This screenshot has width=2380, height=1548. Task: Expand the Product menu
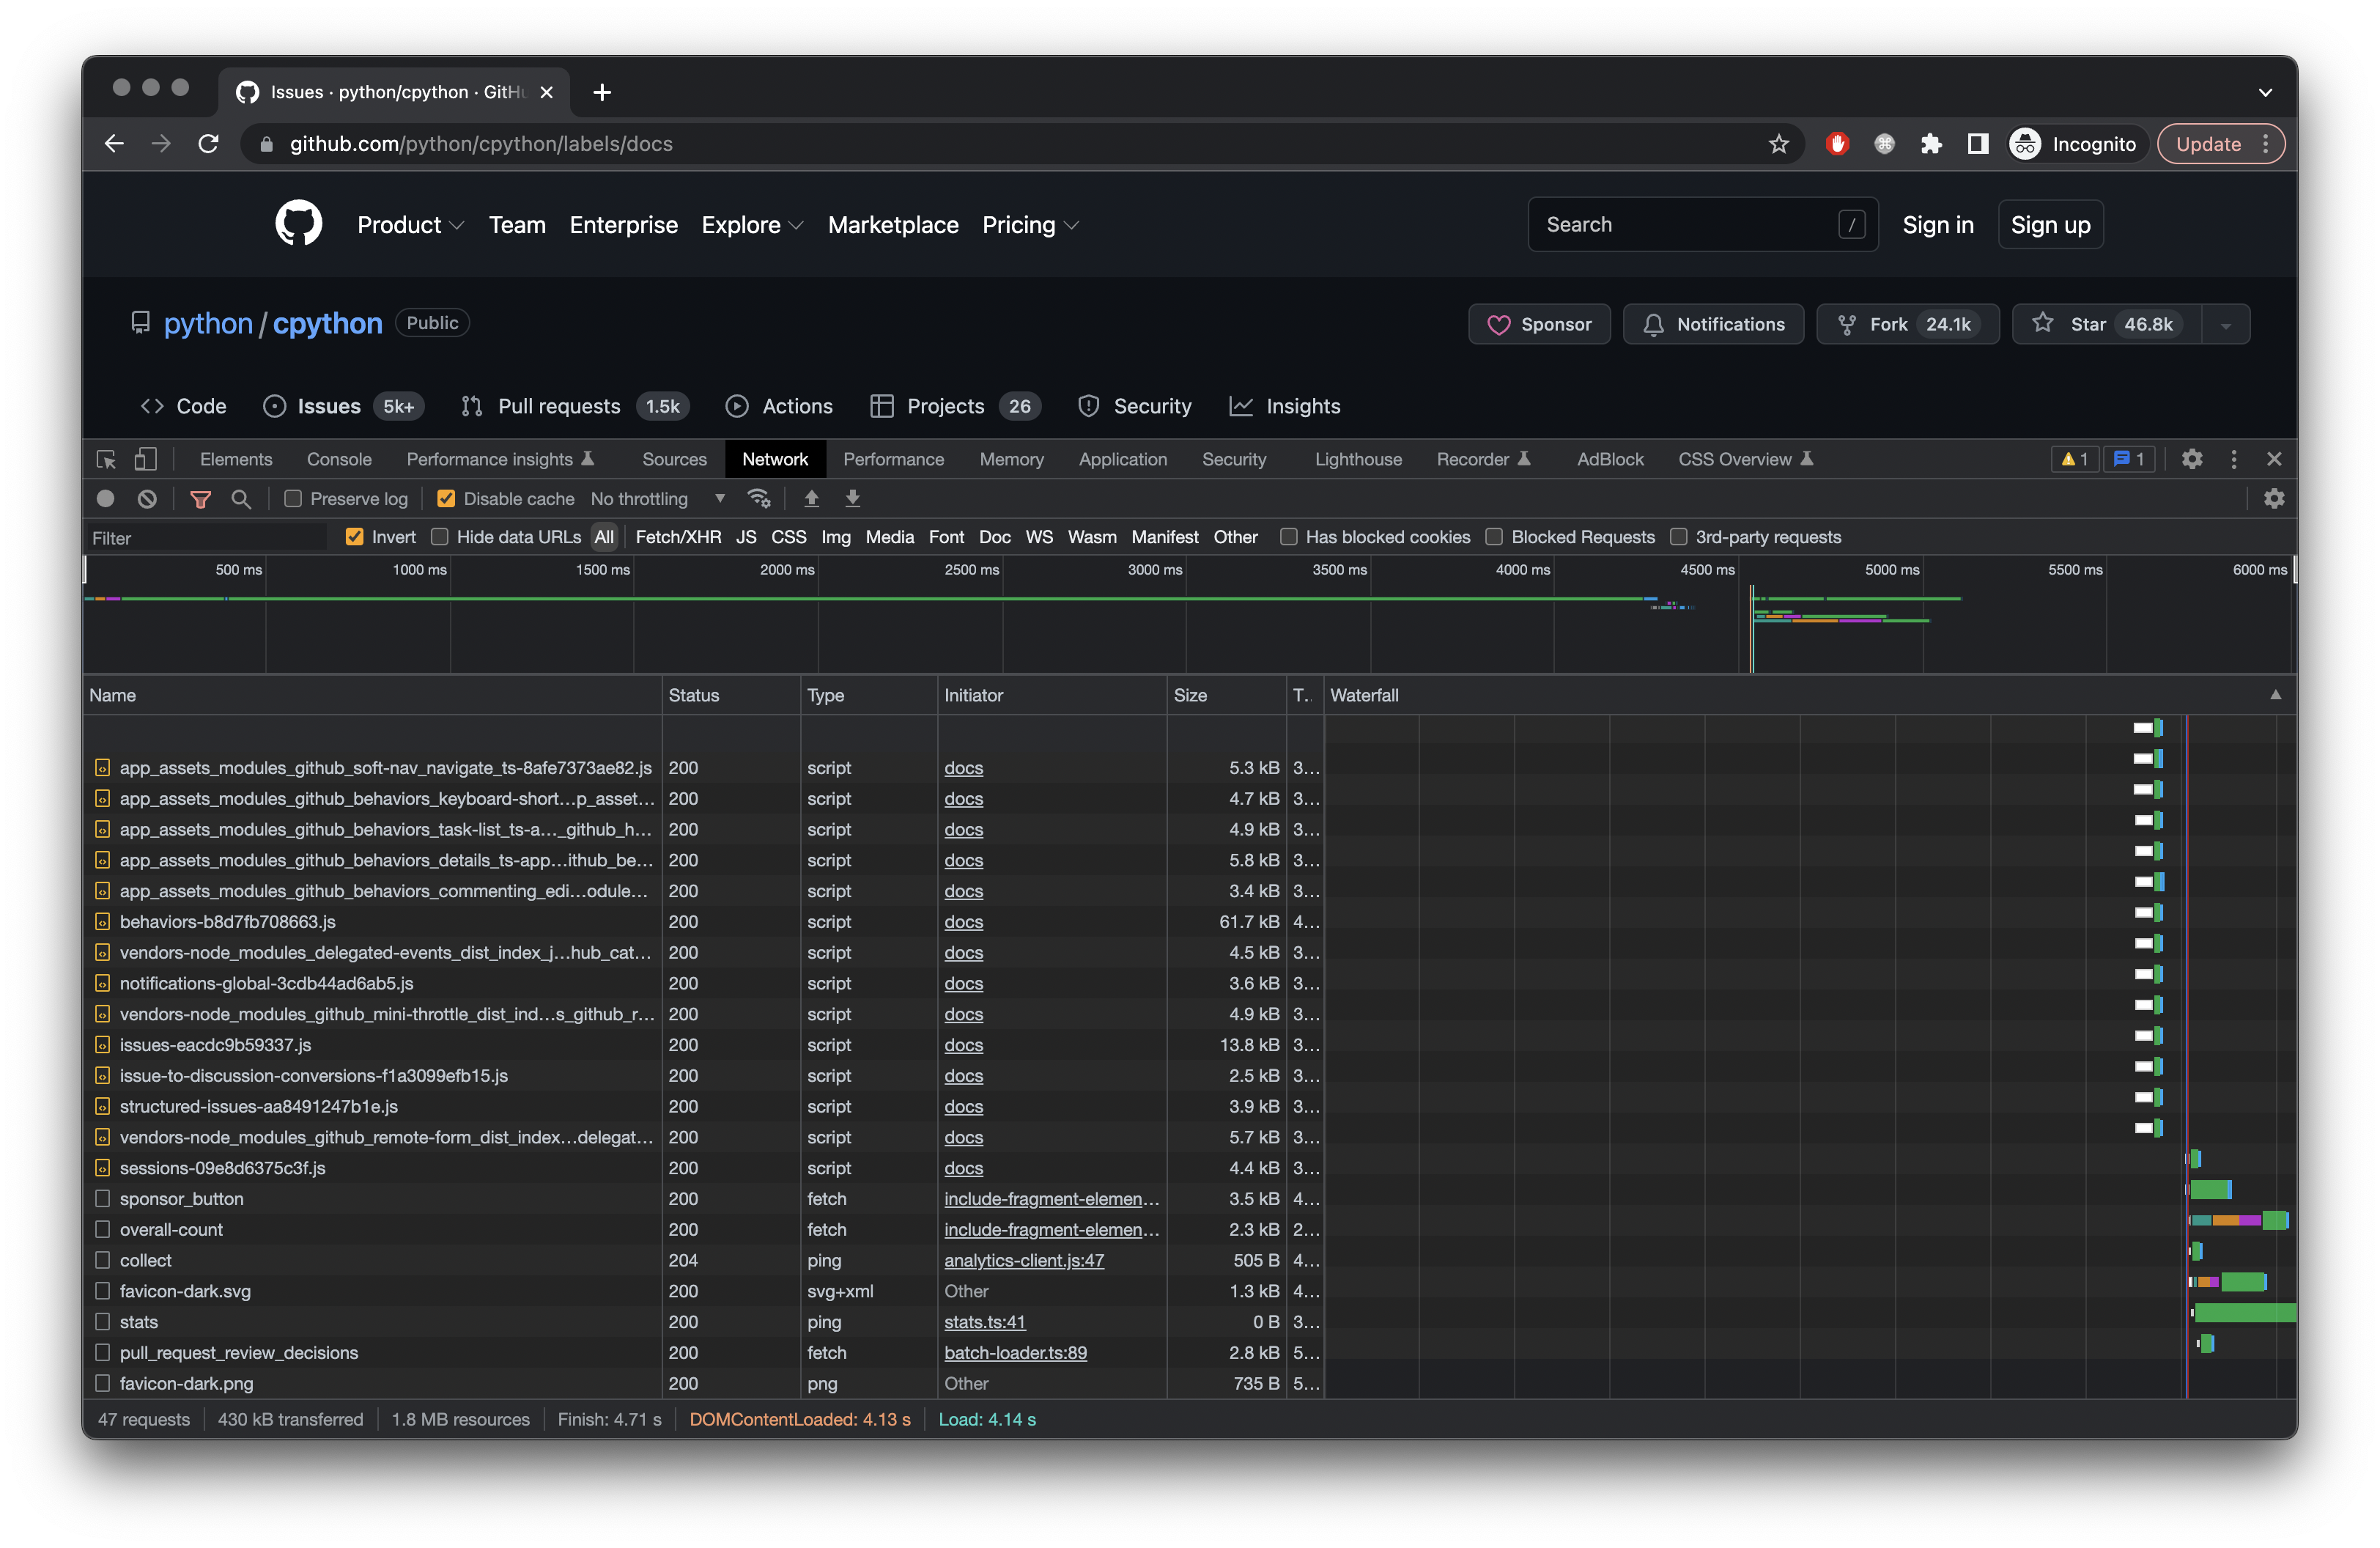(410, 225)
